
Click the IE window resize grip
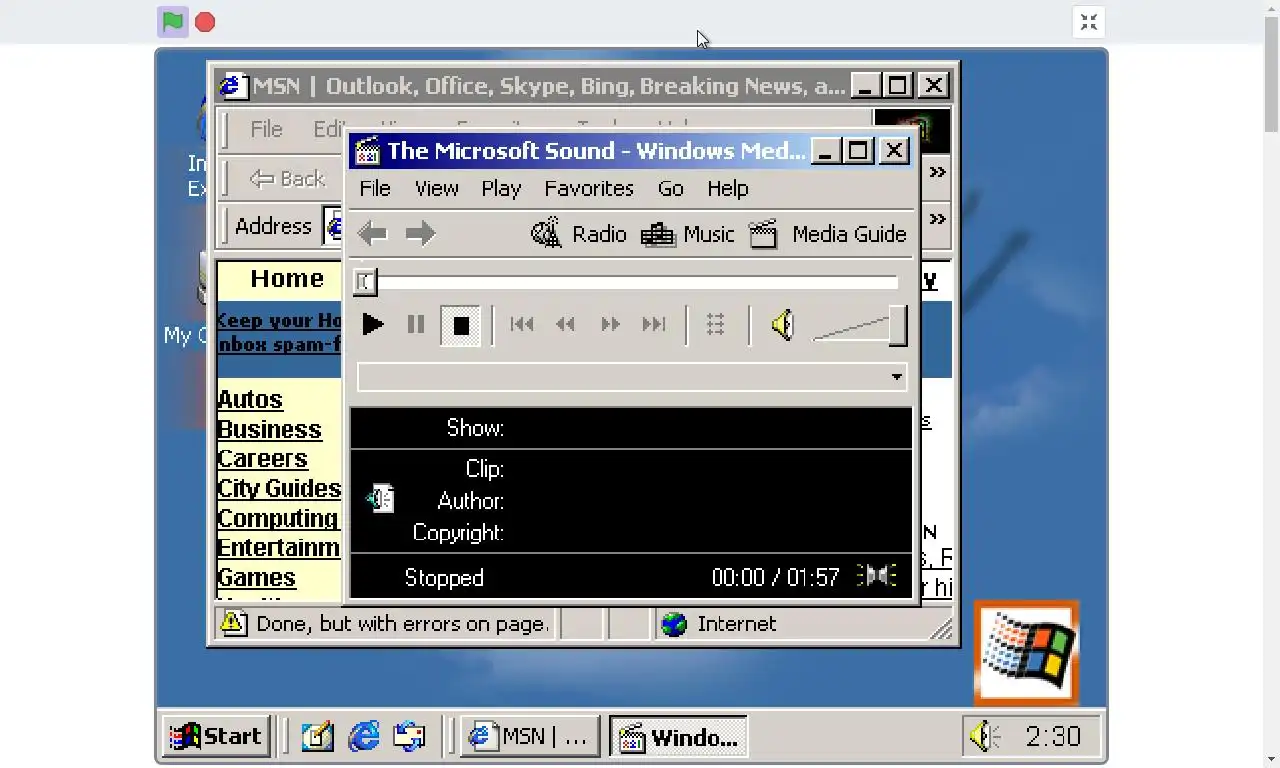tap(942, 628)
